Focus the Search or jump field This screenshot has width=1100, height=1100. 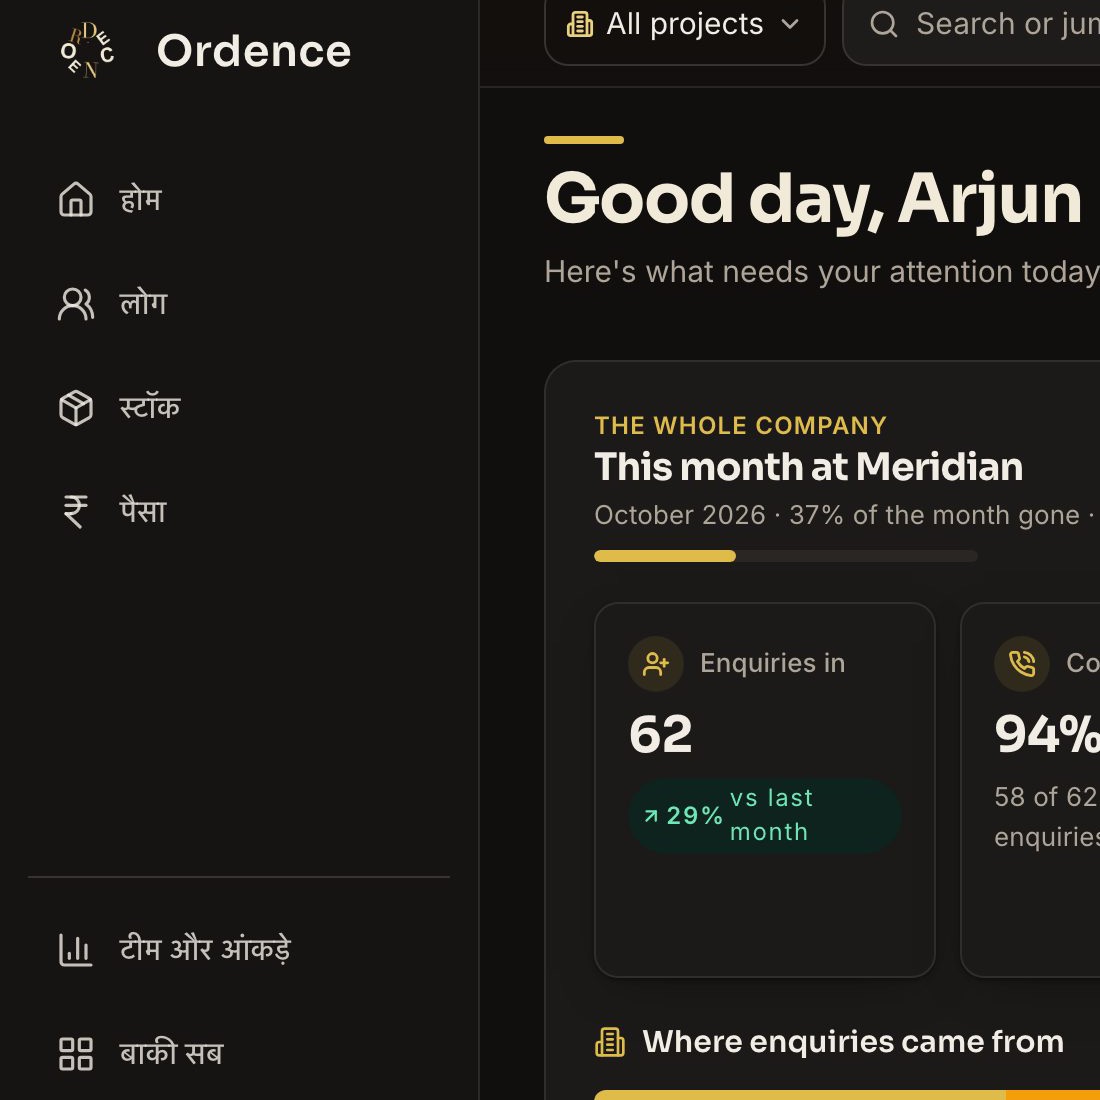(971, 28)
